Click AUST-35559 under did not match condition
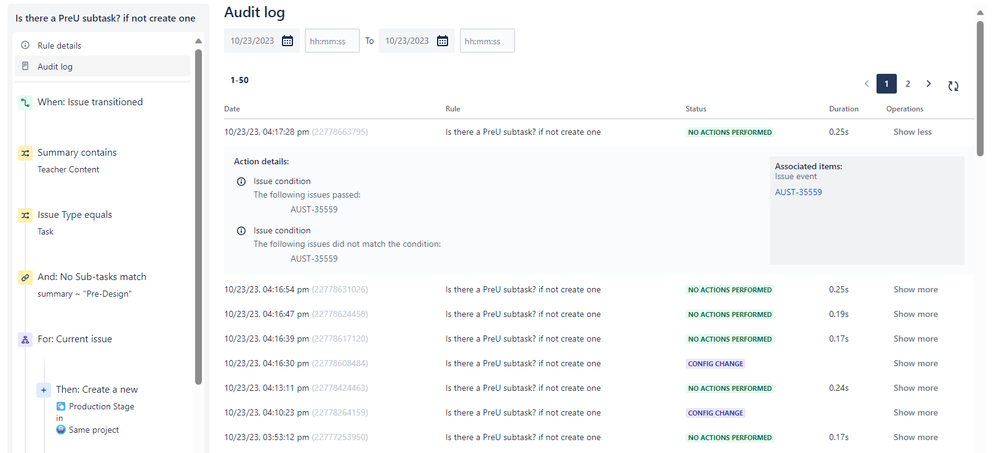This screenshot has width=999, height=453. point(314,259)
